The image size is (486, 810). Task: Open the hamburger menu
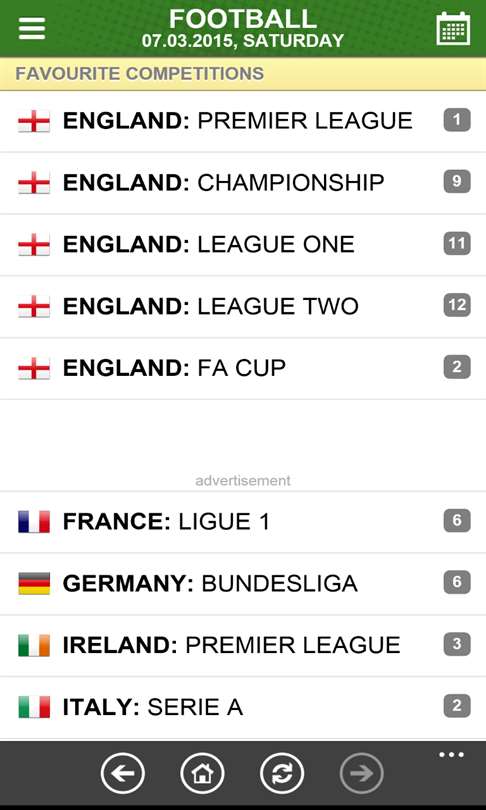32,28
